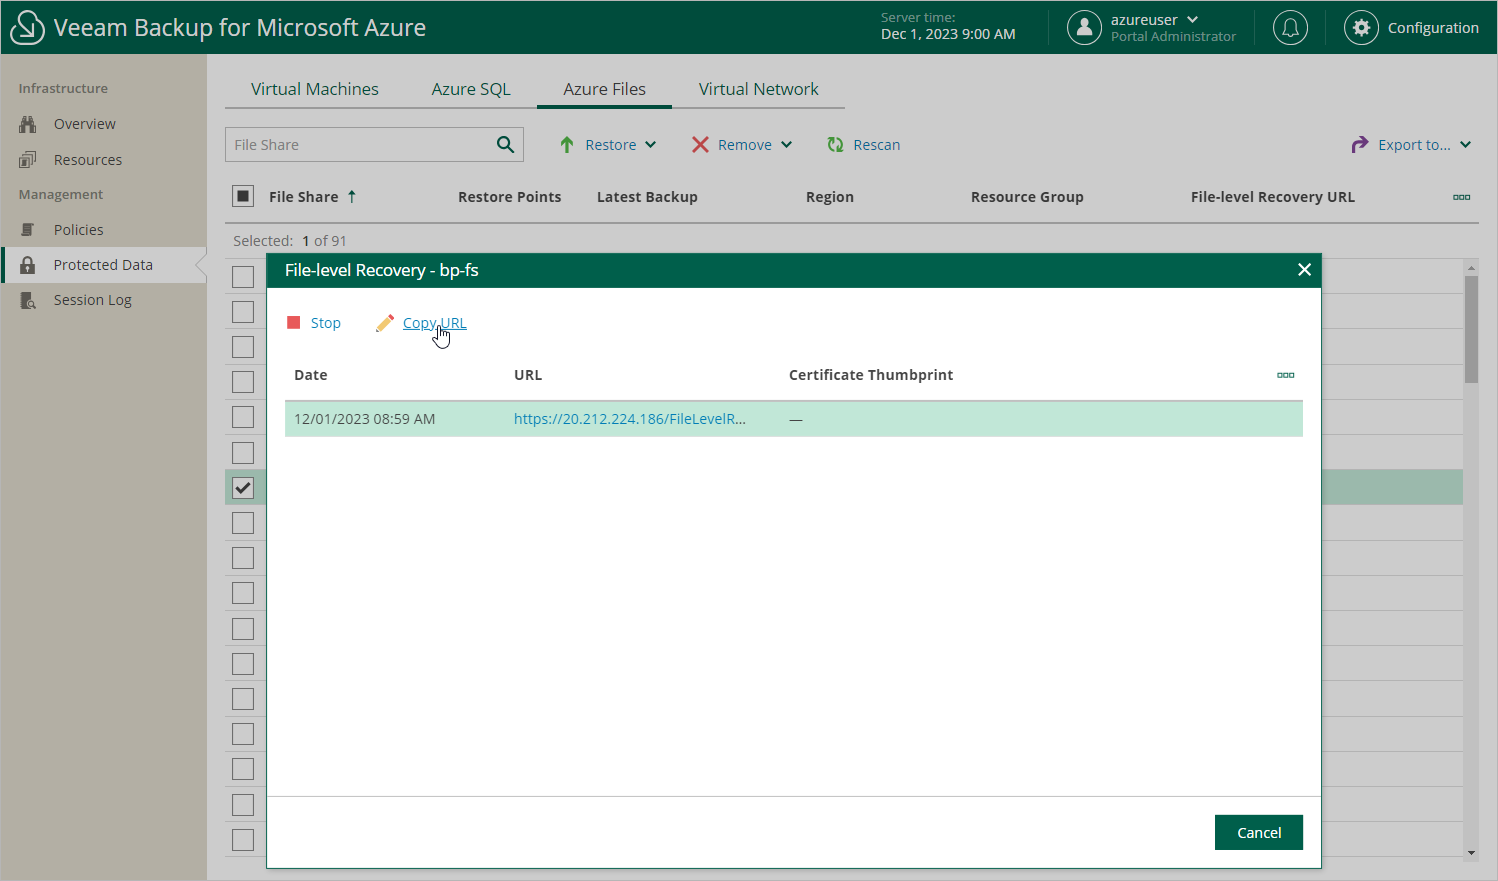Switch to Virtual Machines tab
The height and width of the screenshot is (881, 1498).
tap(315, 89)
